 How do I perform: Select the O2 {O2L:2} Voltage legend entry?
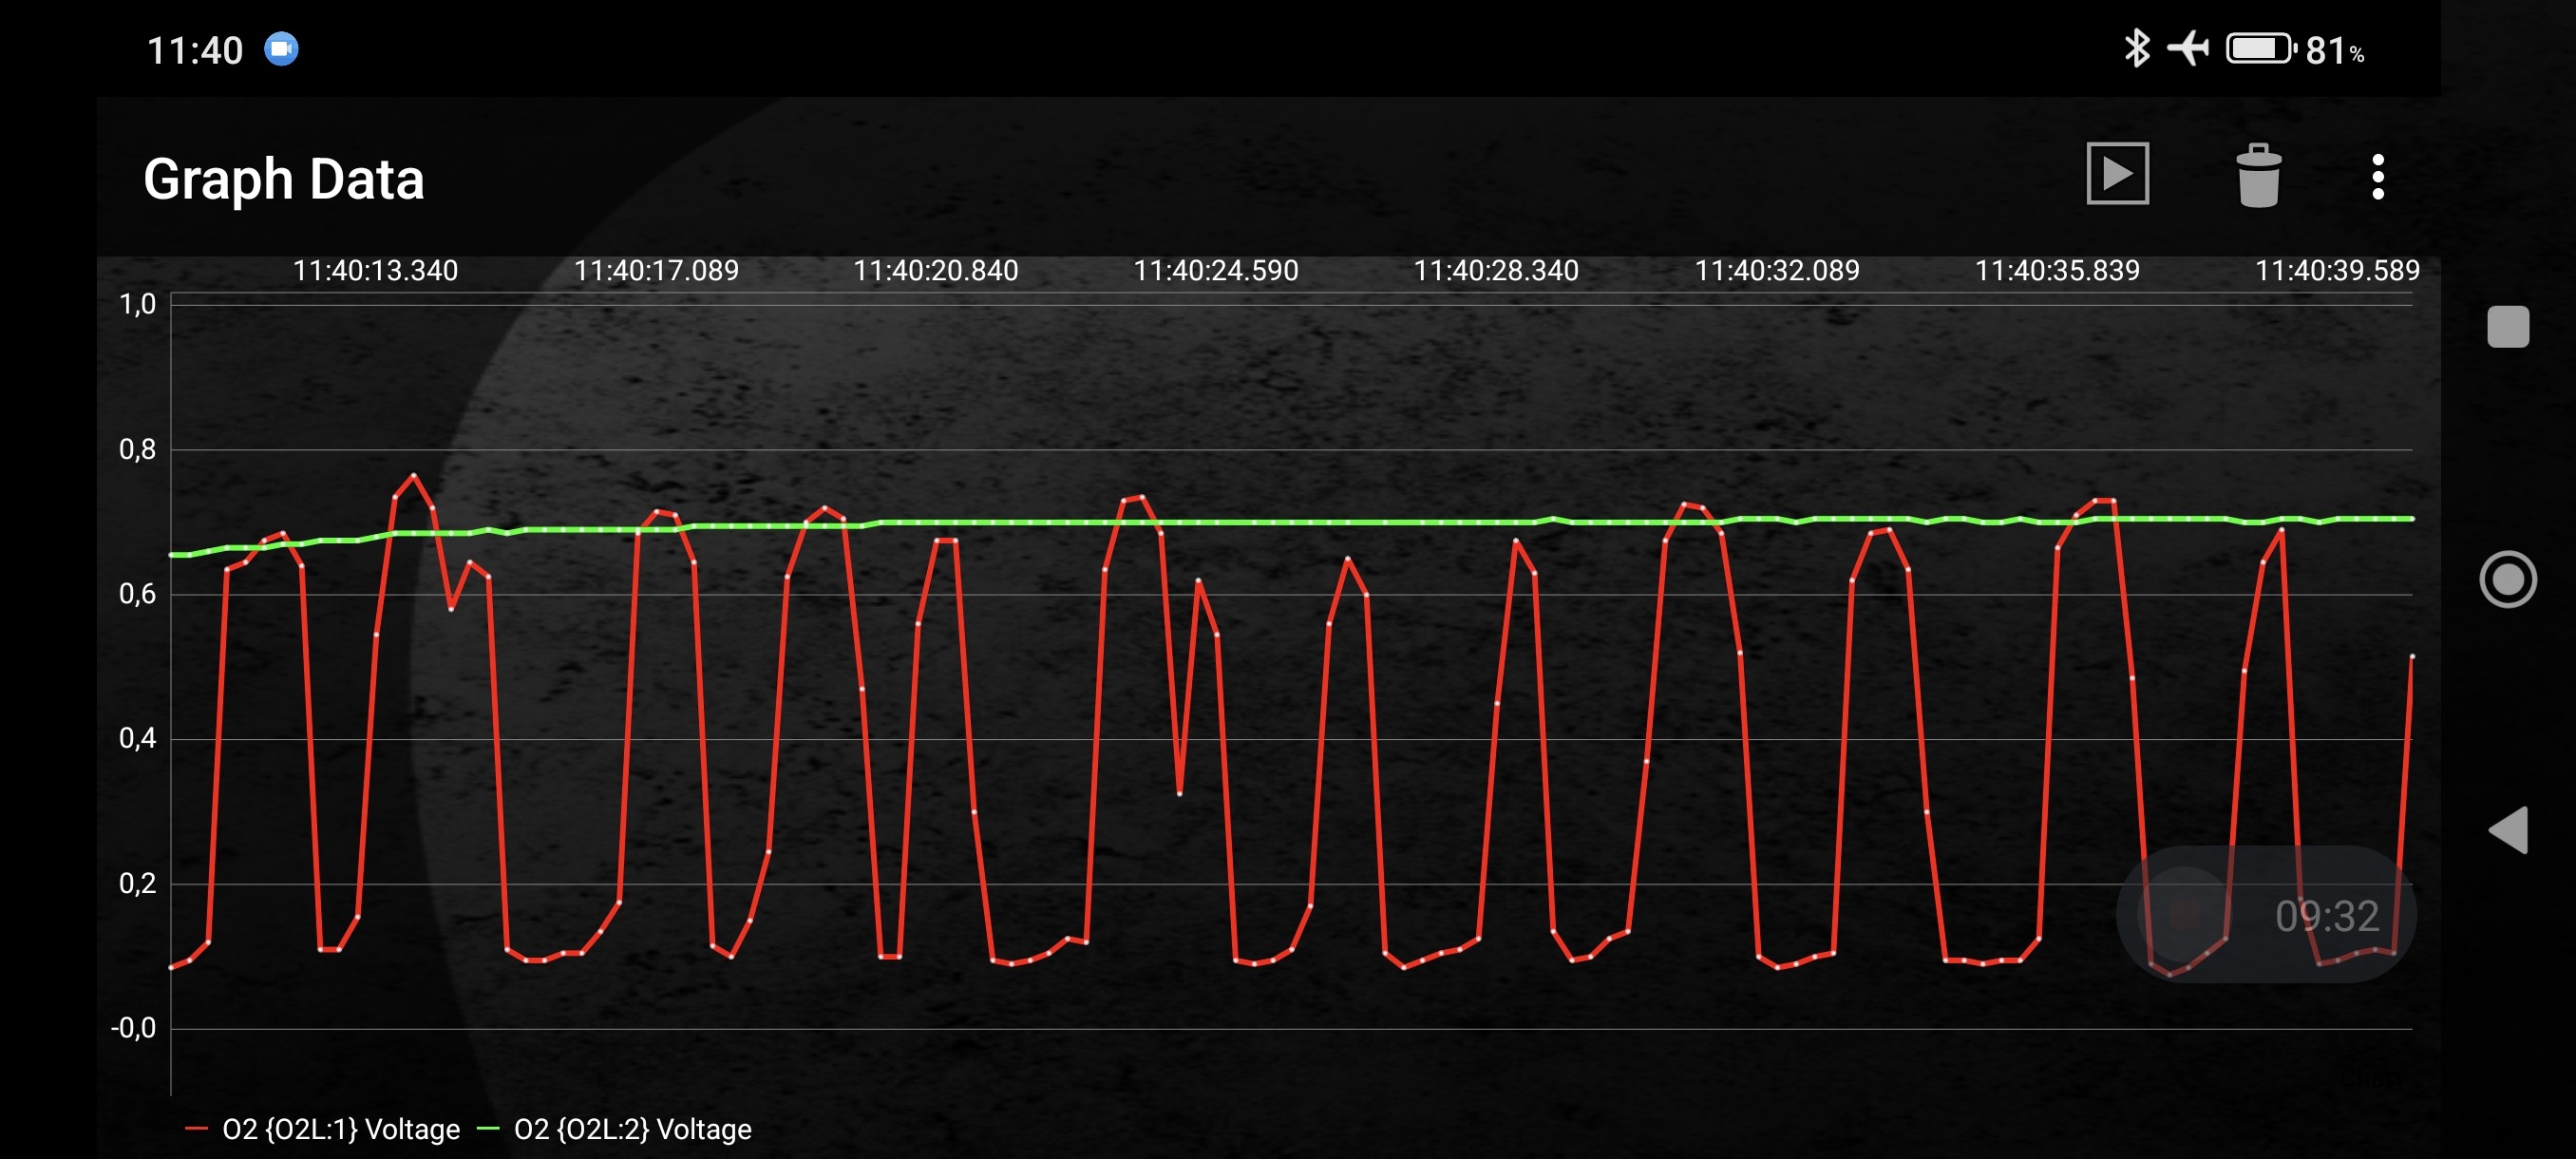(614, 1129)
